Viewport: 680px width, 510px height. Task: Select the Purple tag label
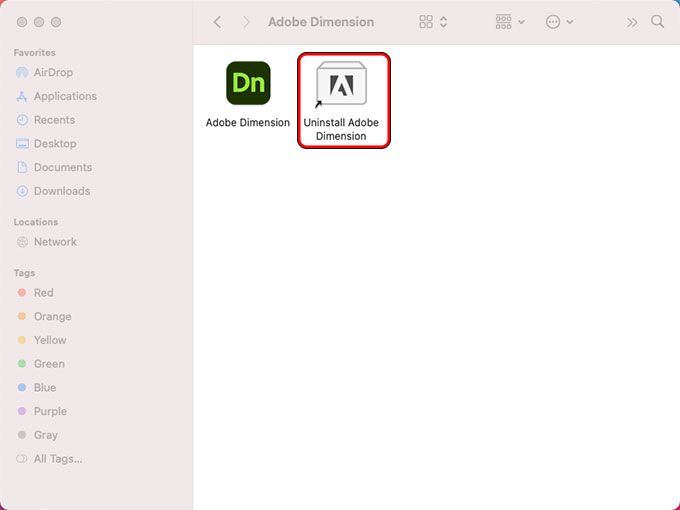(x=50, y=411)
